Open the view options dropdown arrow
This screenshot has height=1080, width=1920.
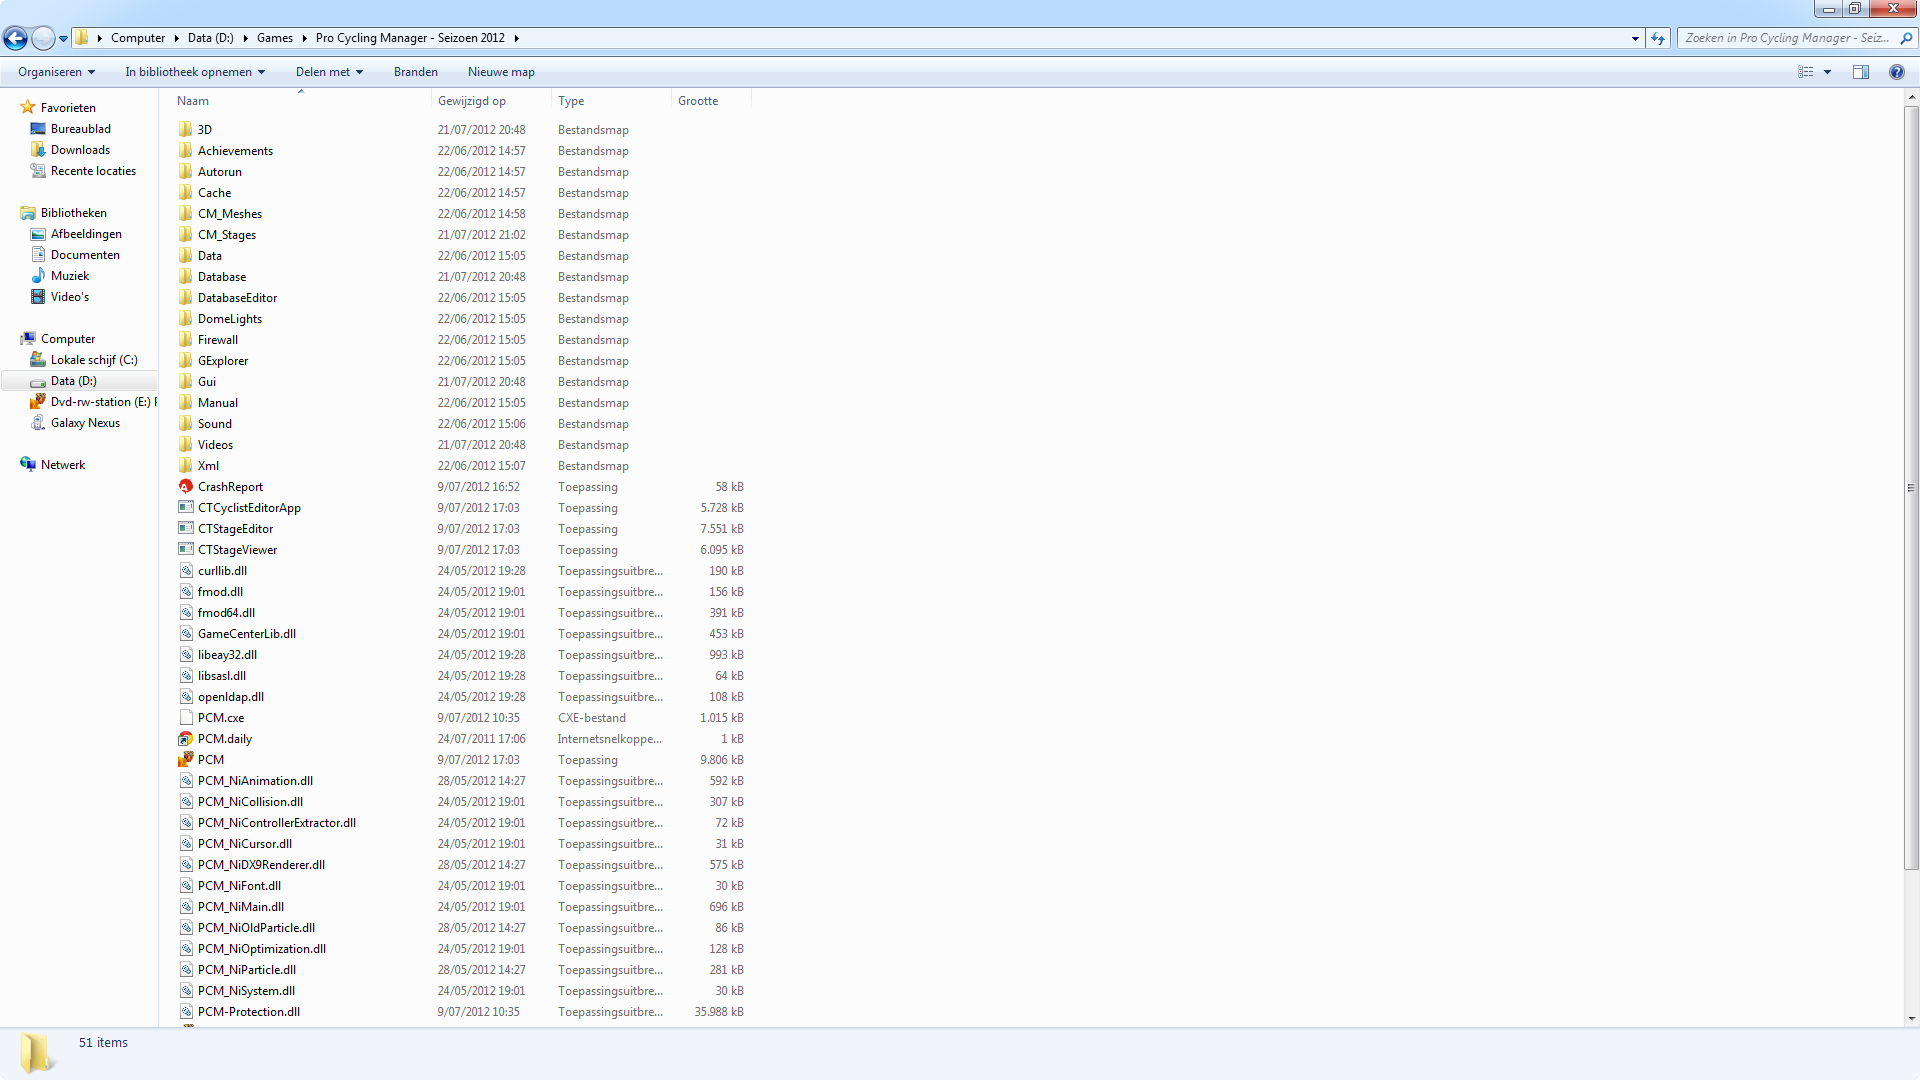tap(1827, 72)
